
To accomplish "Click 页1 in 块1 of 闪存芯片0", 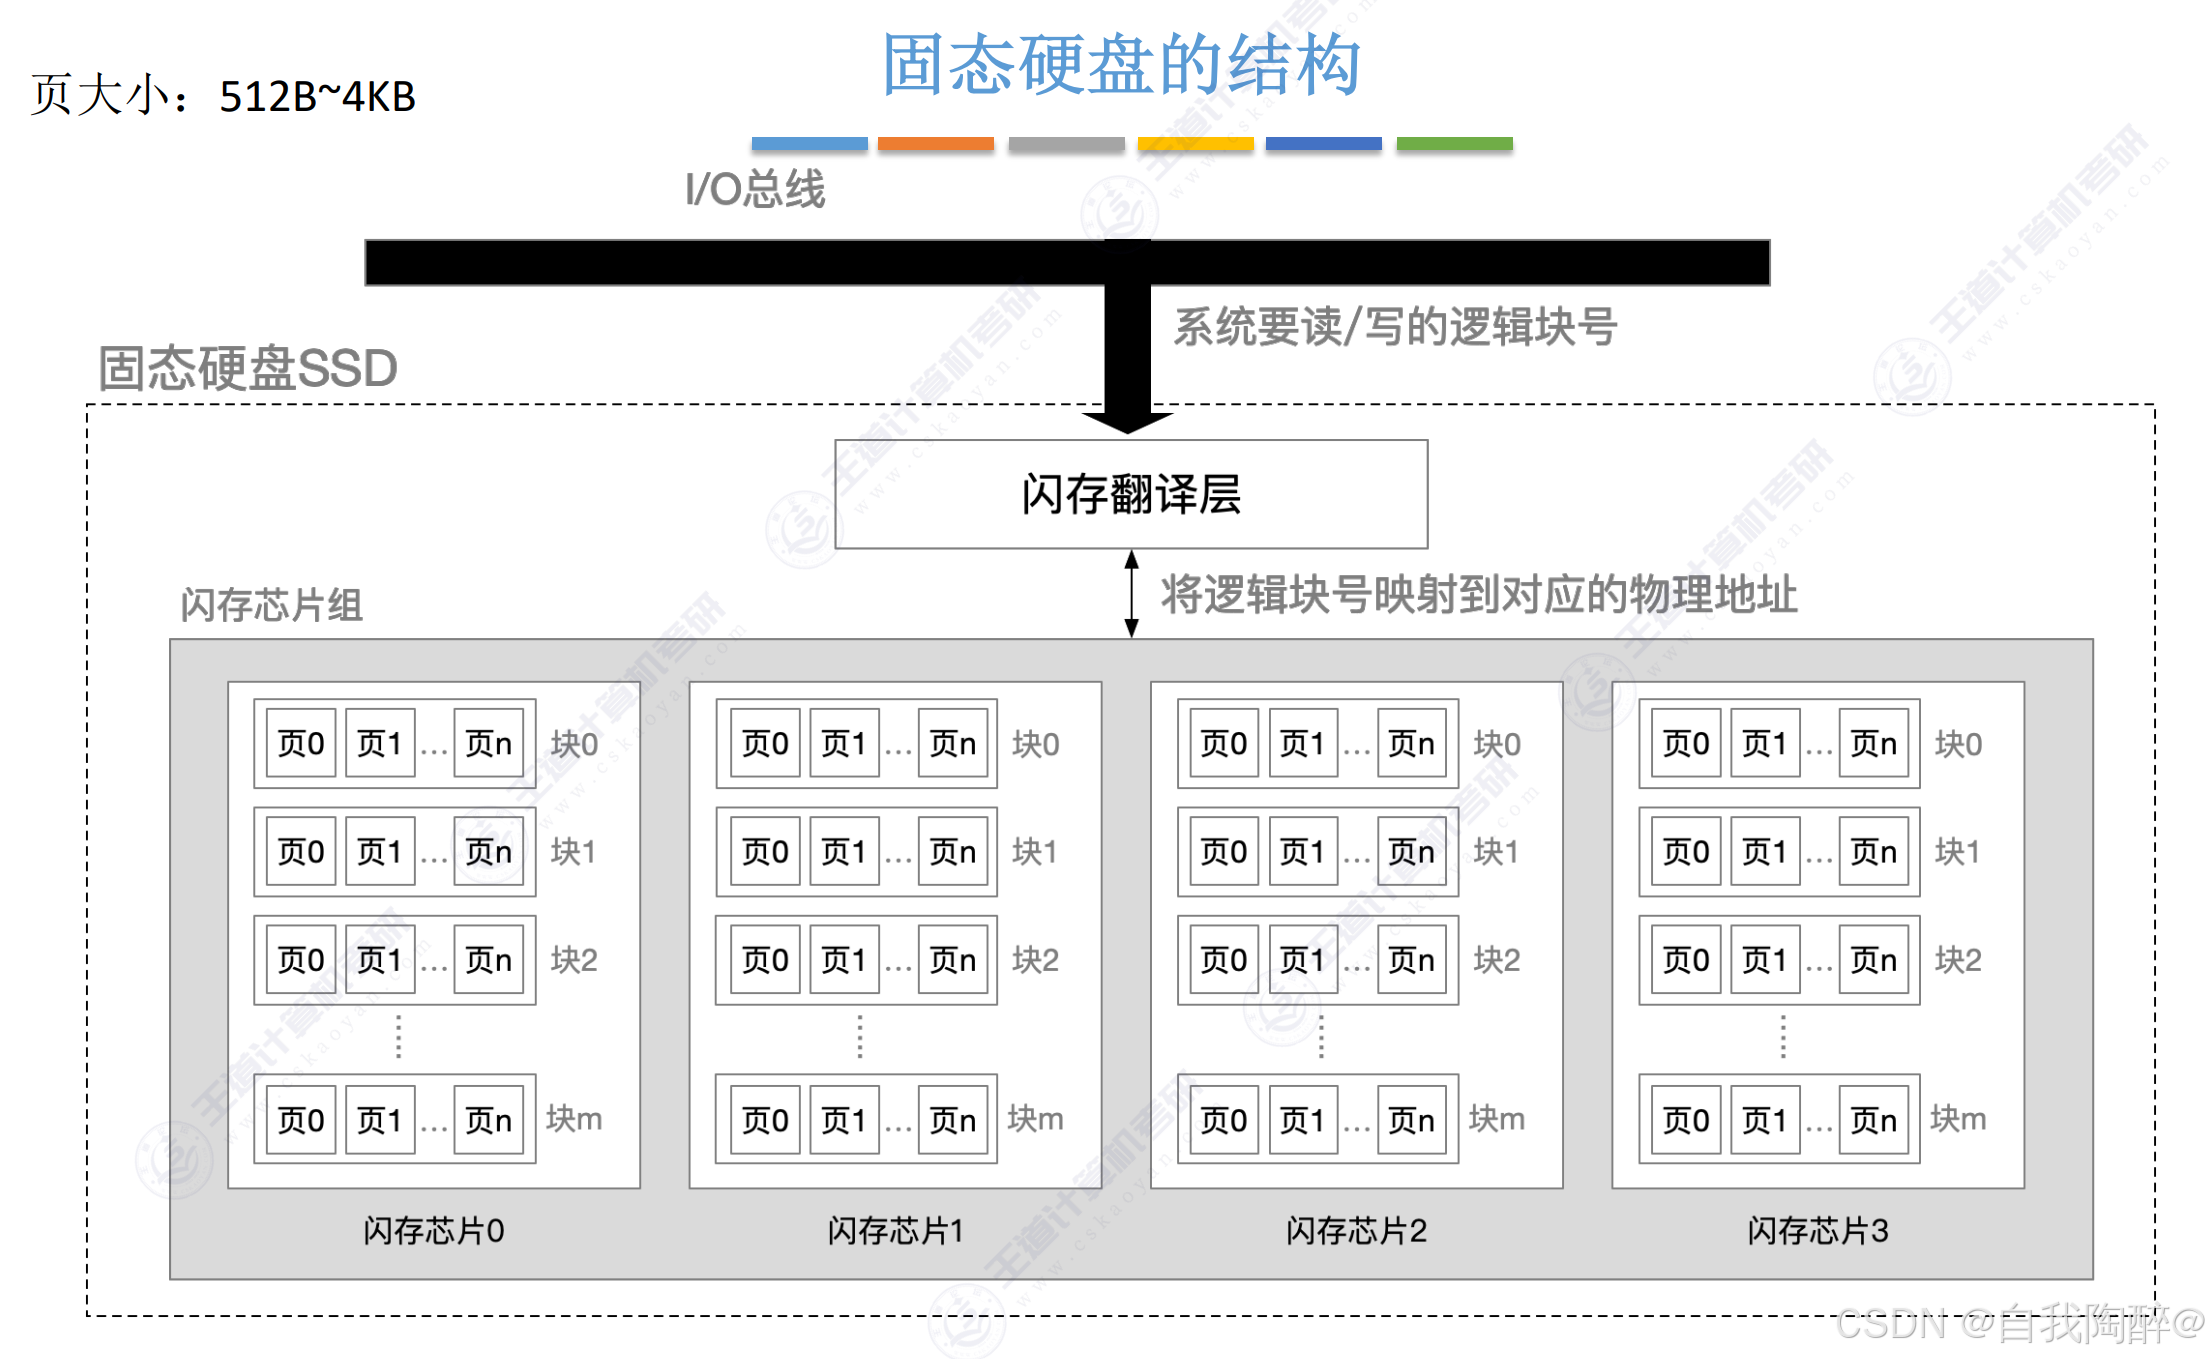I will tap(379, 851).
